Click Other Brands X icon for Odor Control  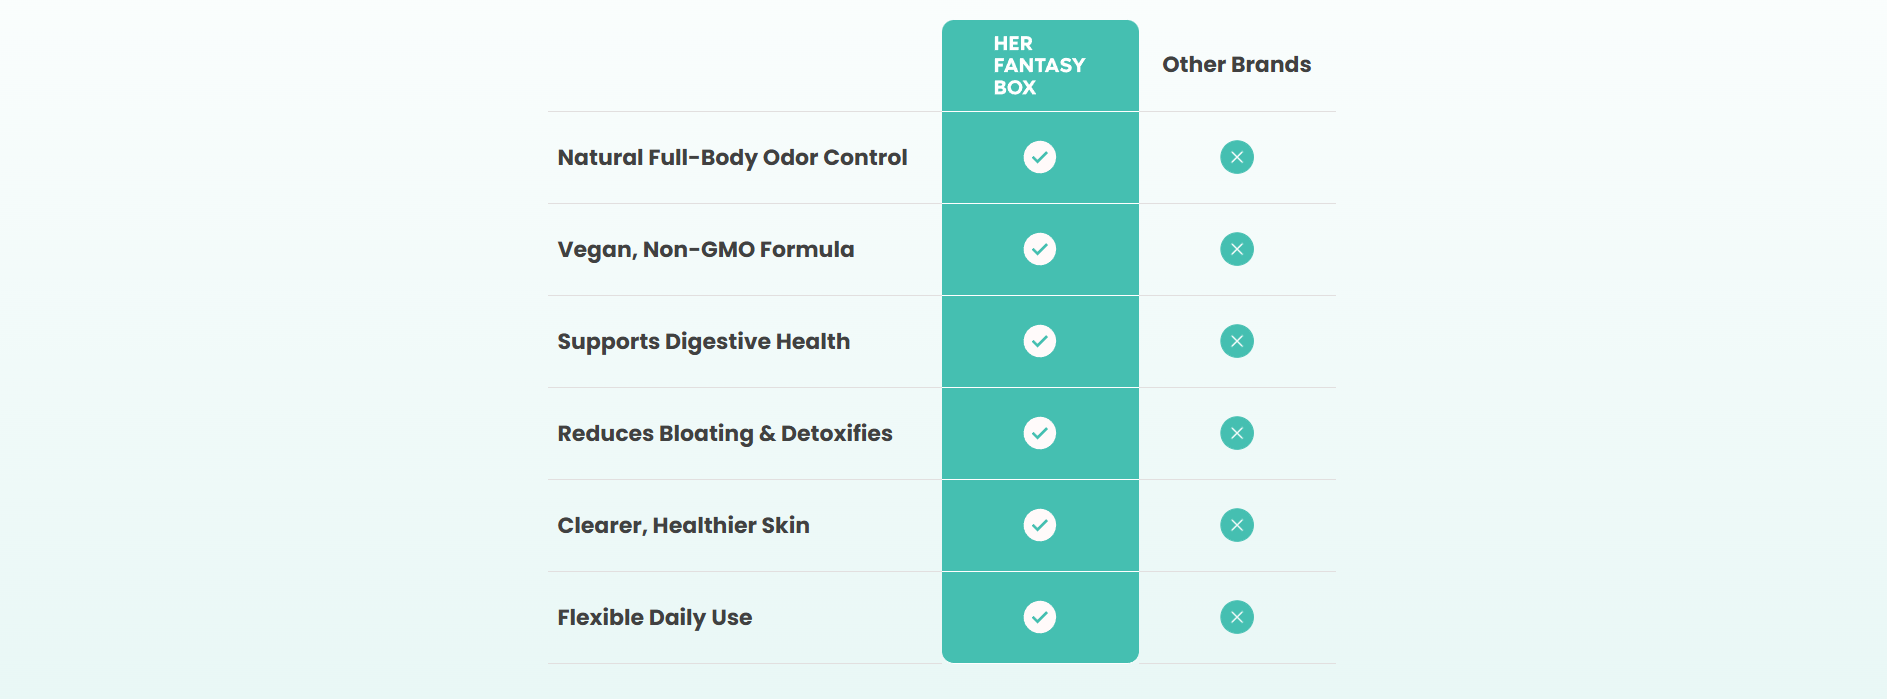pos(1236,157)
